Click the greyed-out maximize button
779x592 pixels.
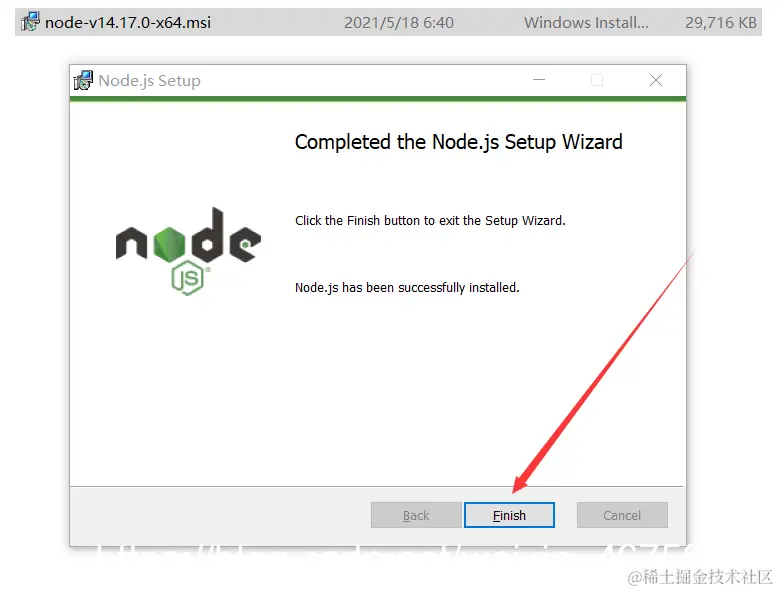[597, 80]
